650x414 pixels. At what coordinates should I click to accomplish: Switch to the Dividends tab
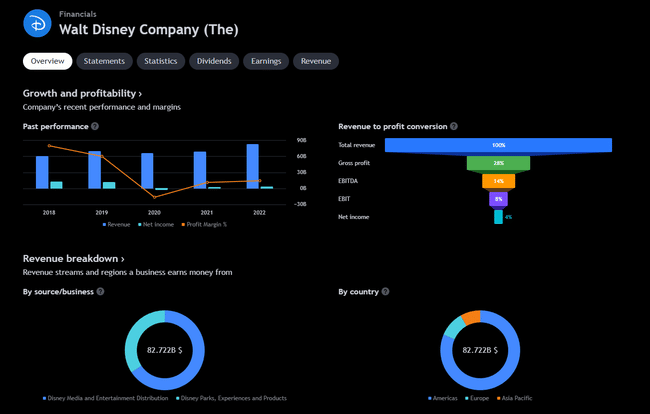coord(214,61)
